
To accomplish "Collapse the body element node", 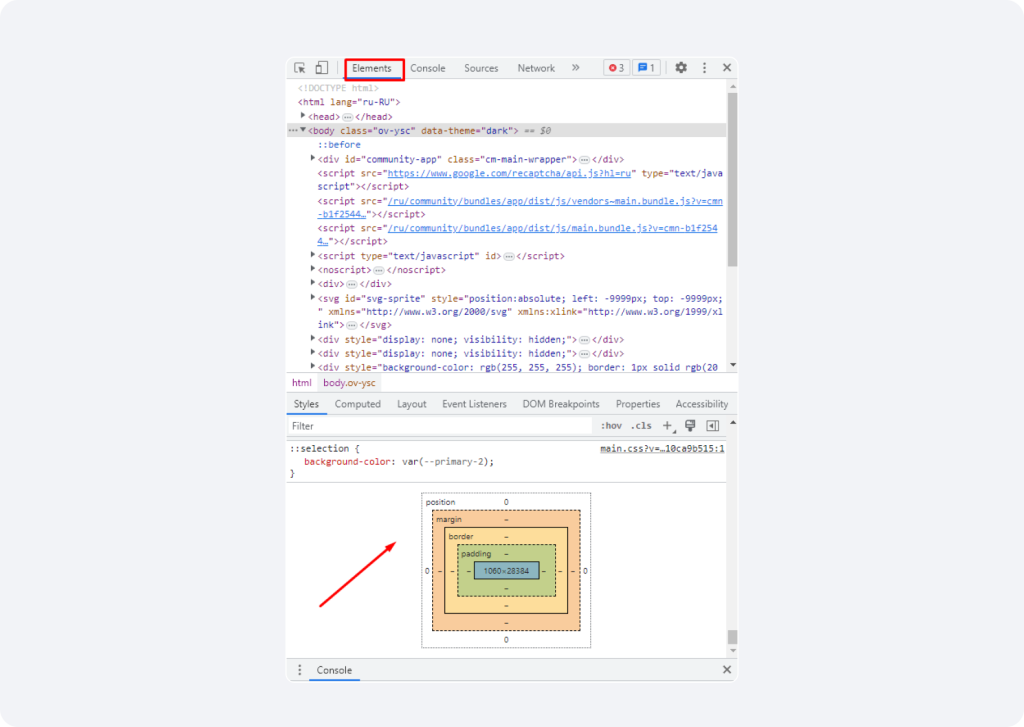I will tap(303, 130).
